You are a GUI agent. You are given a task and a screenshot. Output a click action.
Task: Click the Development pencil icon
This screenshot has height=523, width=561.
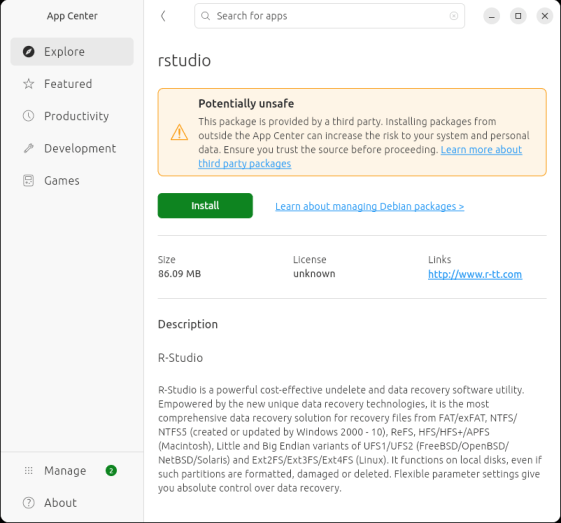click(29, 148)
